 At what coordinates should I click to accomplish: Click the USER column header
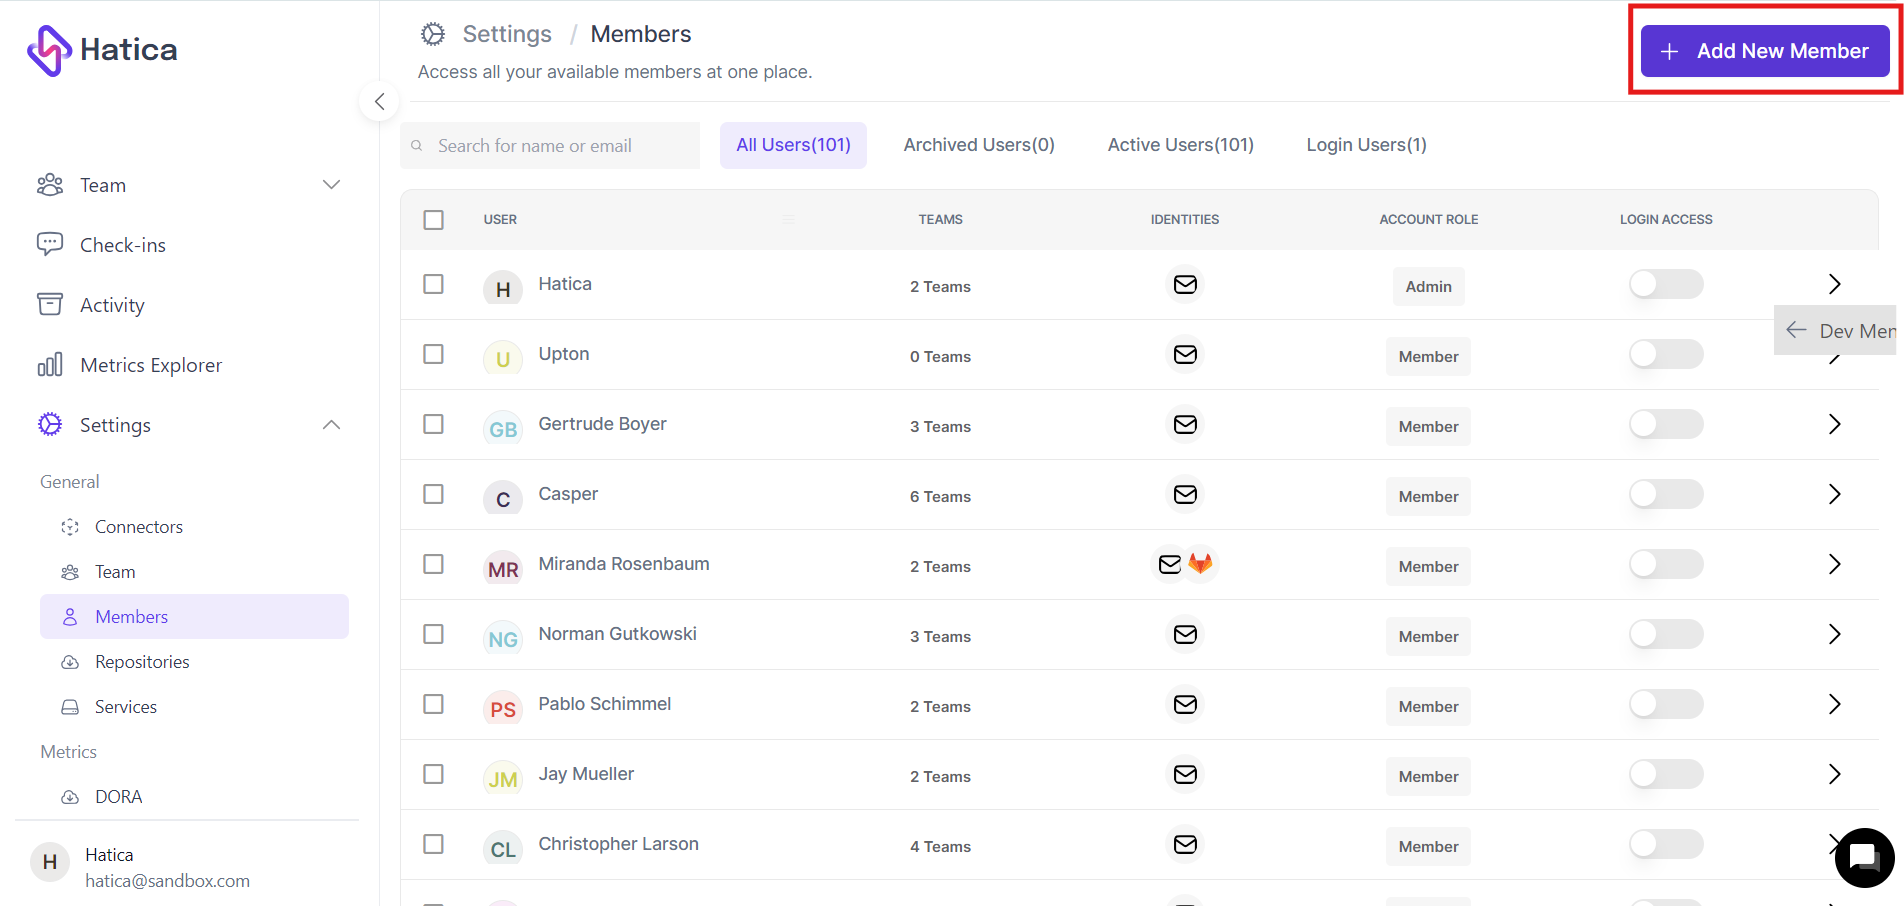coord(500,219)
